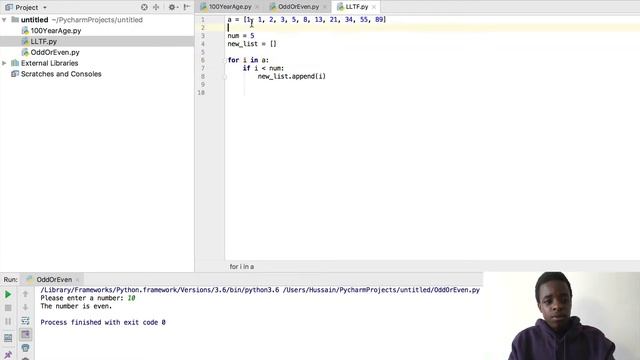Expand the External Libraries node
This screenshot has width=640, height=360.
(4, 63)
